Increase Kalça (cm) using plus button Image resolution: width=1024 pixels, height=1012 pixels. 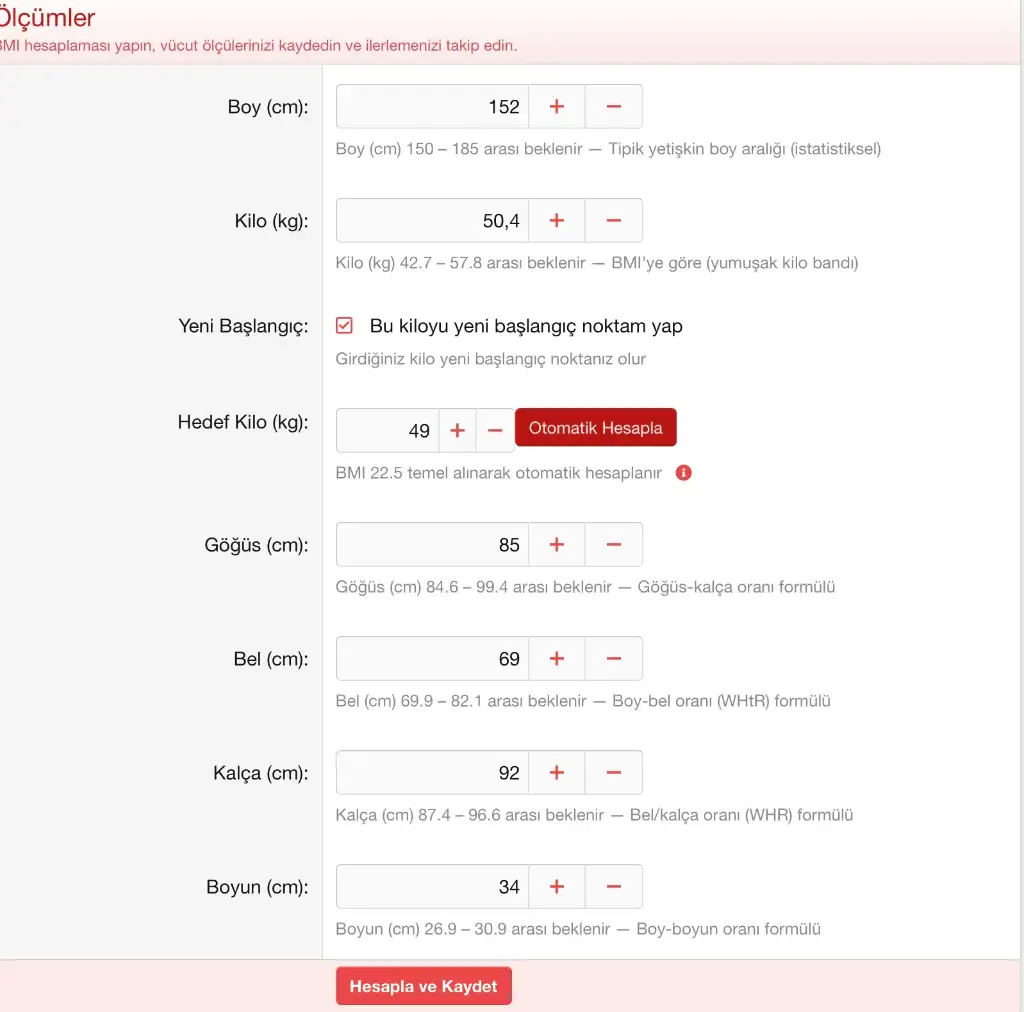click(x=556, y=773)
